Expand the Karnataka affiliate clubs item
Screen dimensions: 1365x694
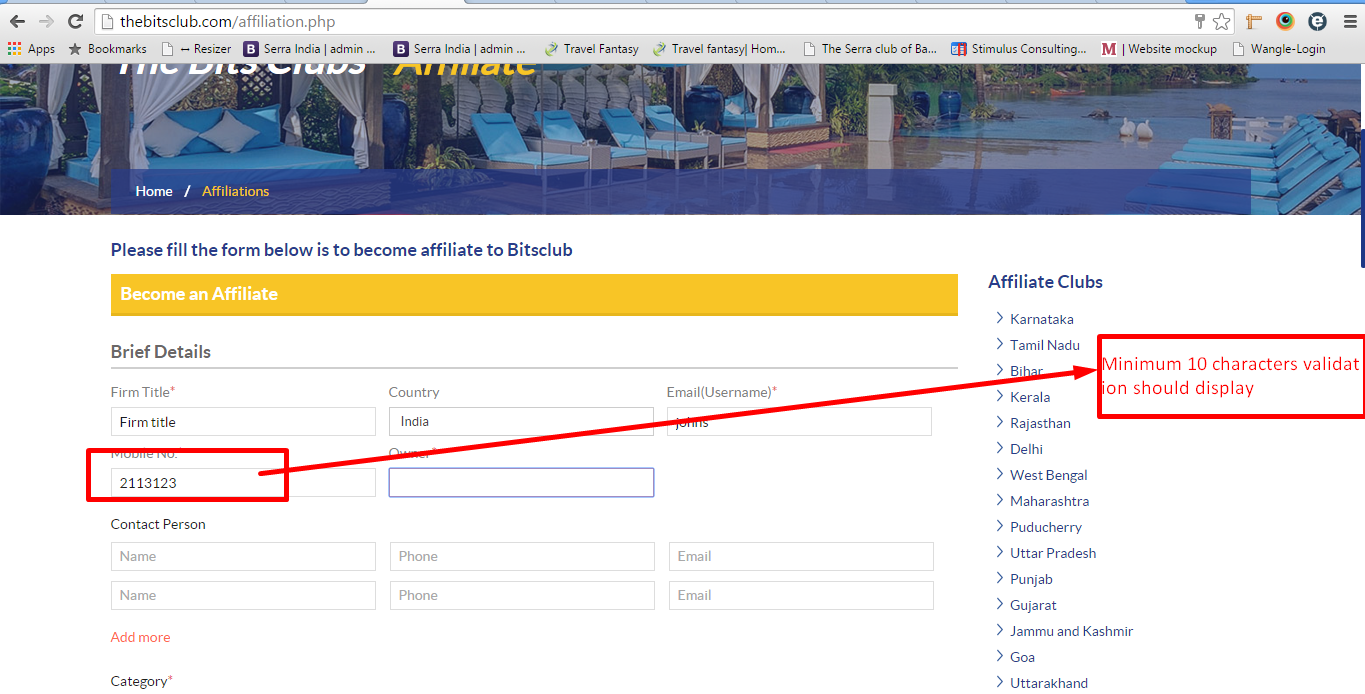point(1041,319)
